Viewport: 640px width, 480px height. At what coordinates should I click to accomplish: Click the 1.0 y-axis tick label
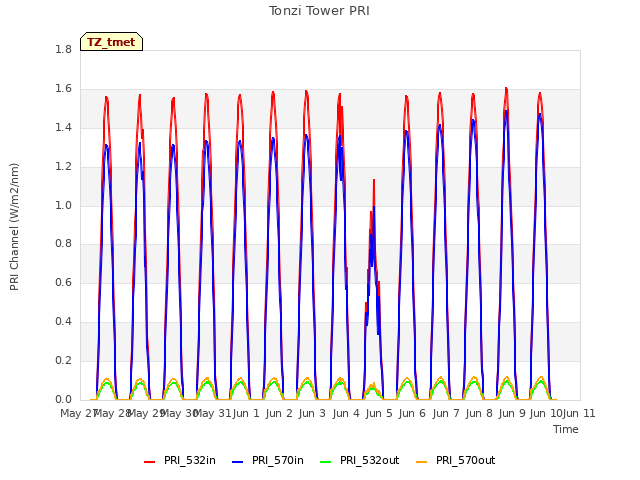tap(63, 205)
